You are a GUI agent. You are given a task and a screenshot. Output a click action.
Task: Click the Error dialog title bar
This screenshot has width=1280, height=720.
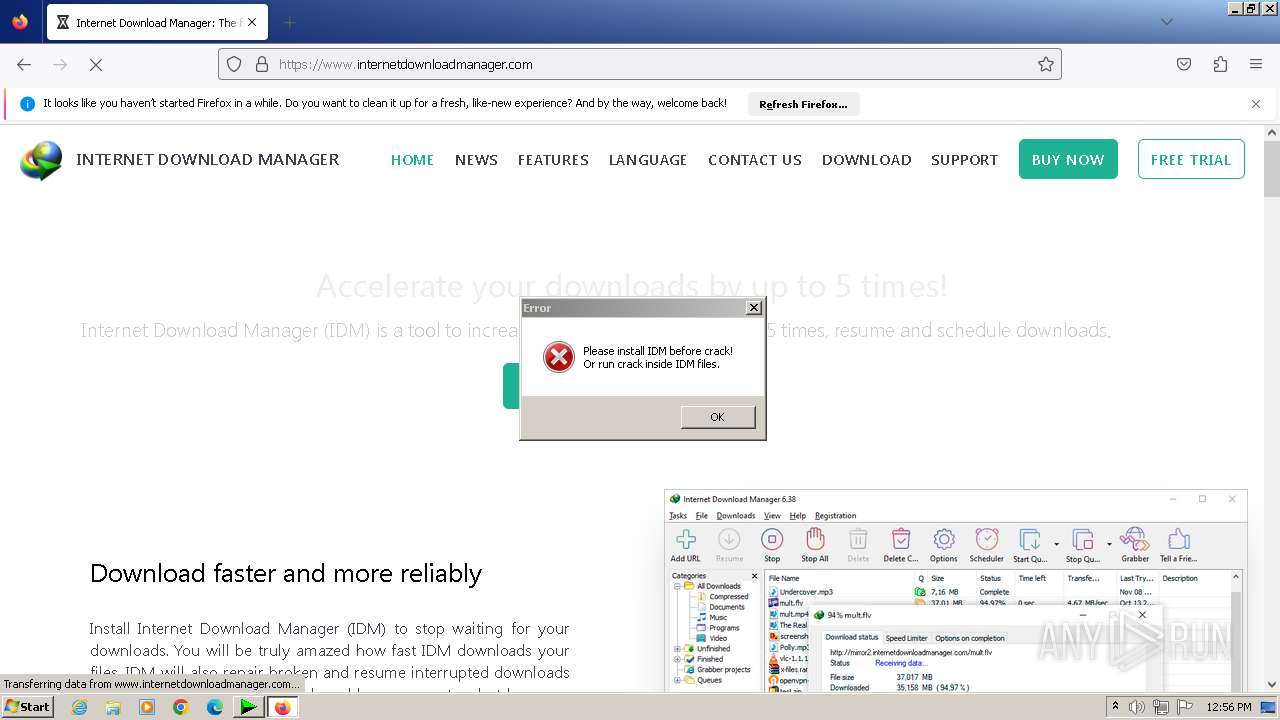(642, 308)
